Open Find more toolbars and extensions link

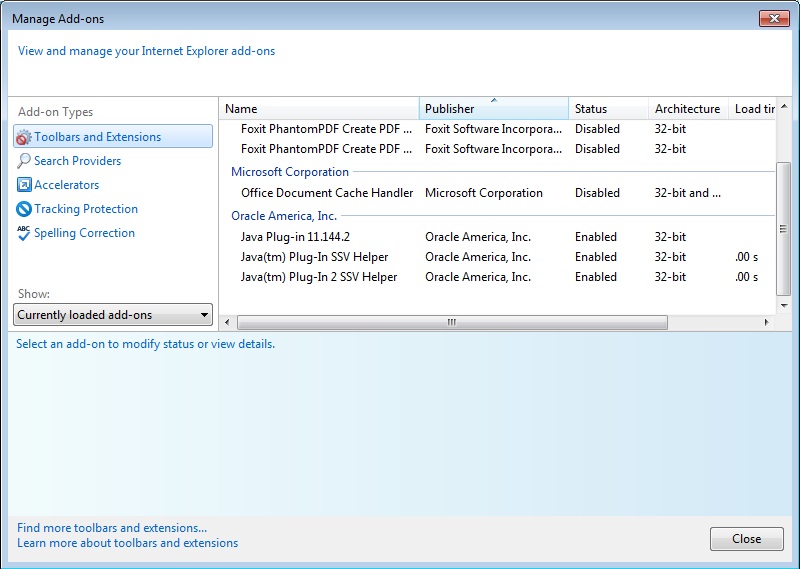pyautogui.click(x=112, y=528)
